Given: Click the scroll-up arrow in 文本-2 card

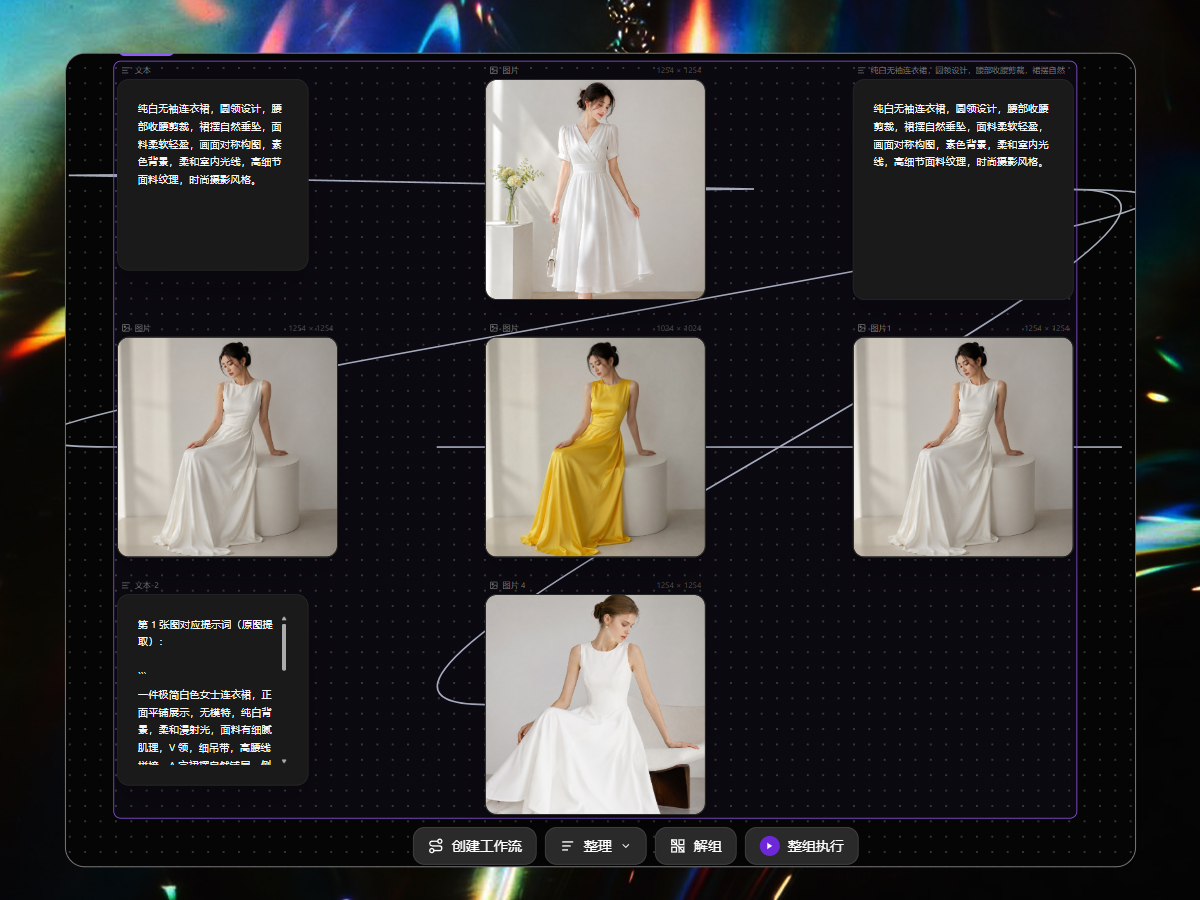Looking at the screenshot, I should (x=284, y=618).
